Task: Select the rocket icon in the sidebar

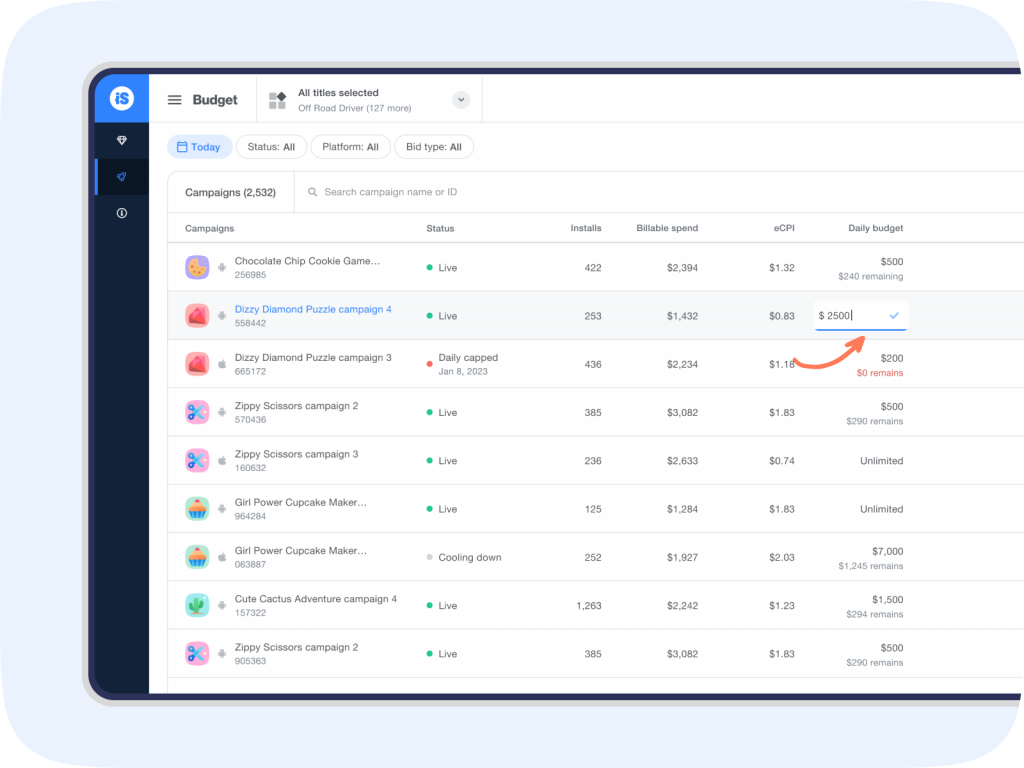Action: coord(121,176)
